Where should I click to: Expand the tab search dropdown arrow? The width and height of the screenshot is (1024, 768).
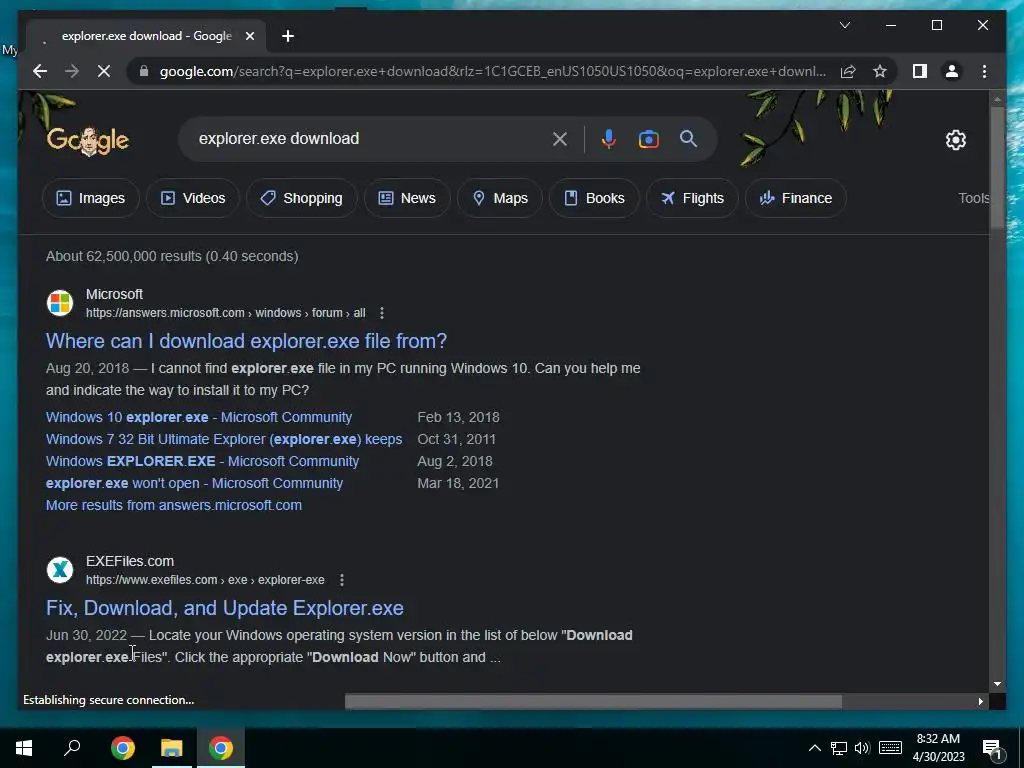click(x=844, y=25)
